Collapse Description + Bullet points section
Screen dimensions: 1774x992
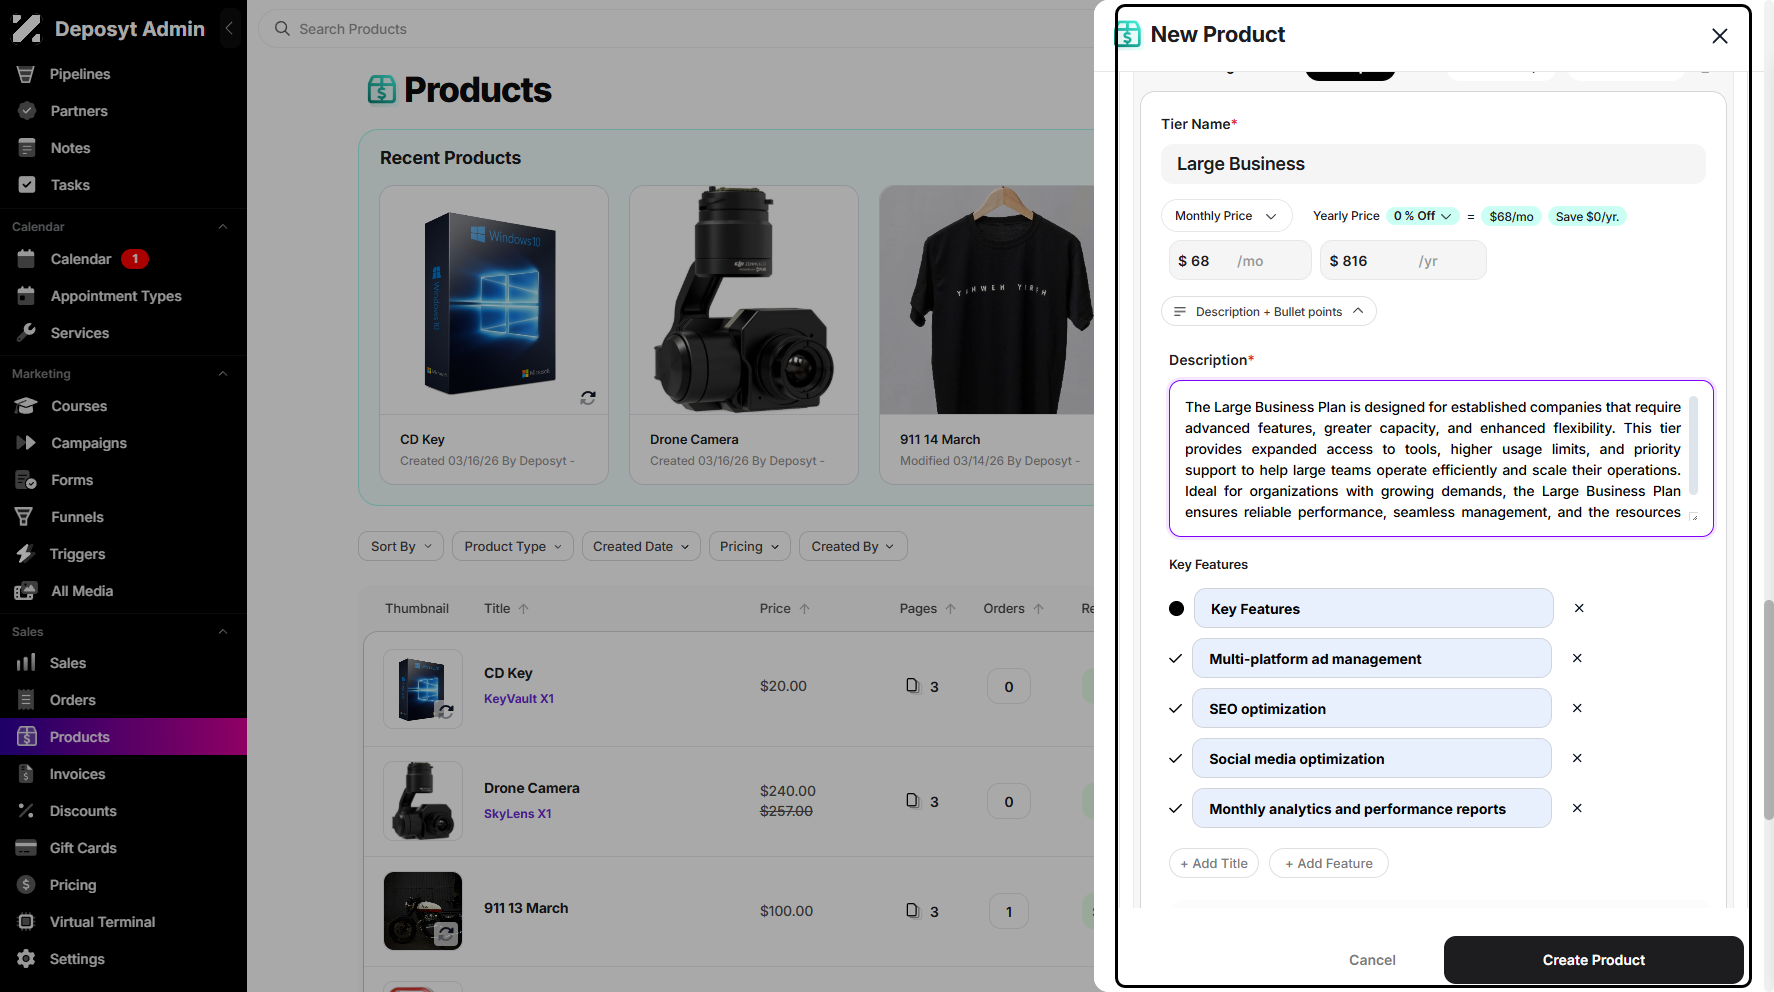pos(1268,312)
